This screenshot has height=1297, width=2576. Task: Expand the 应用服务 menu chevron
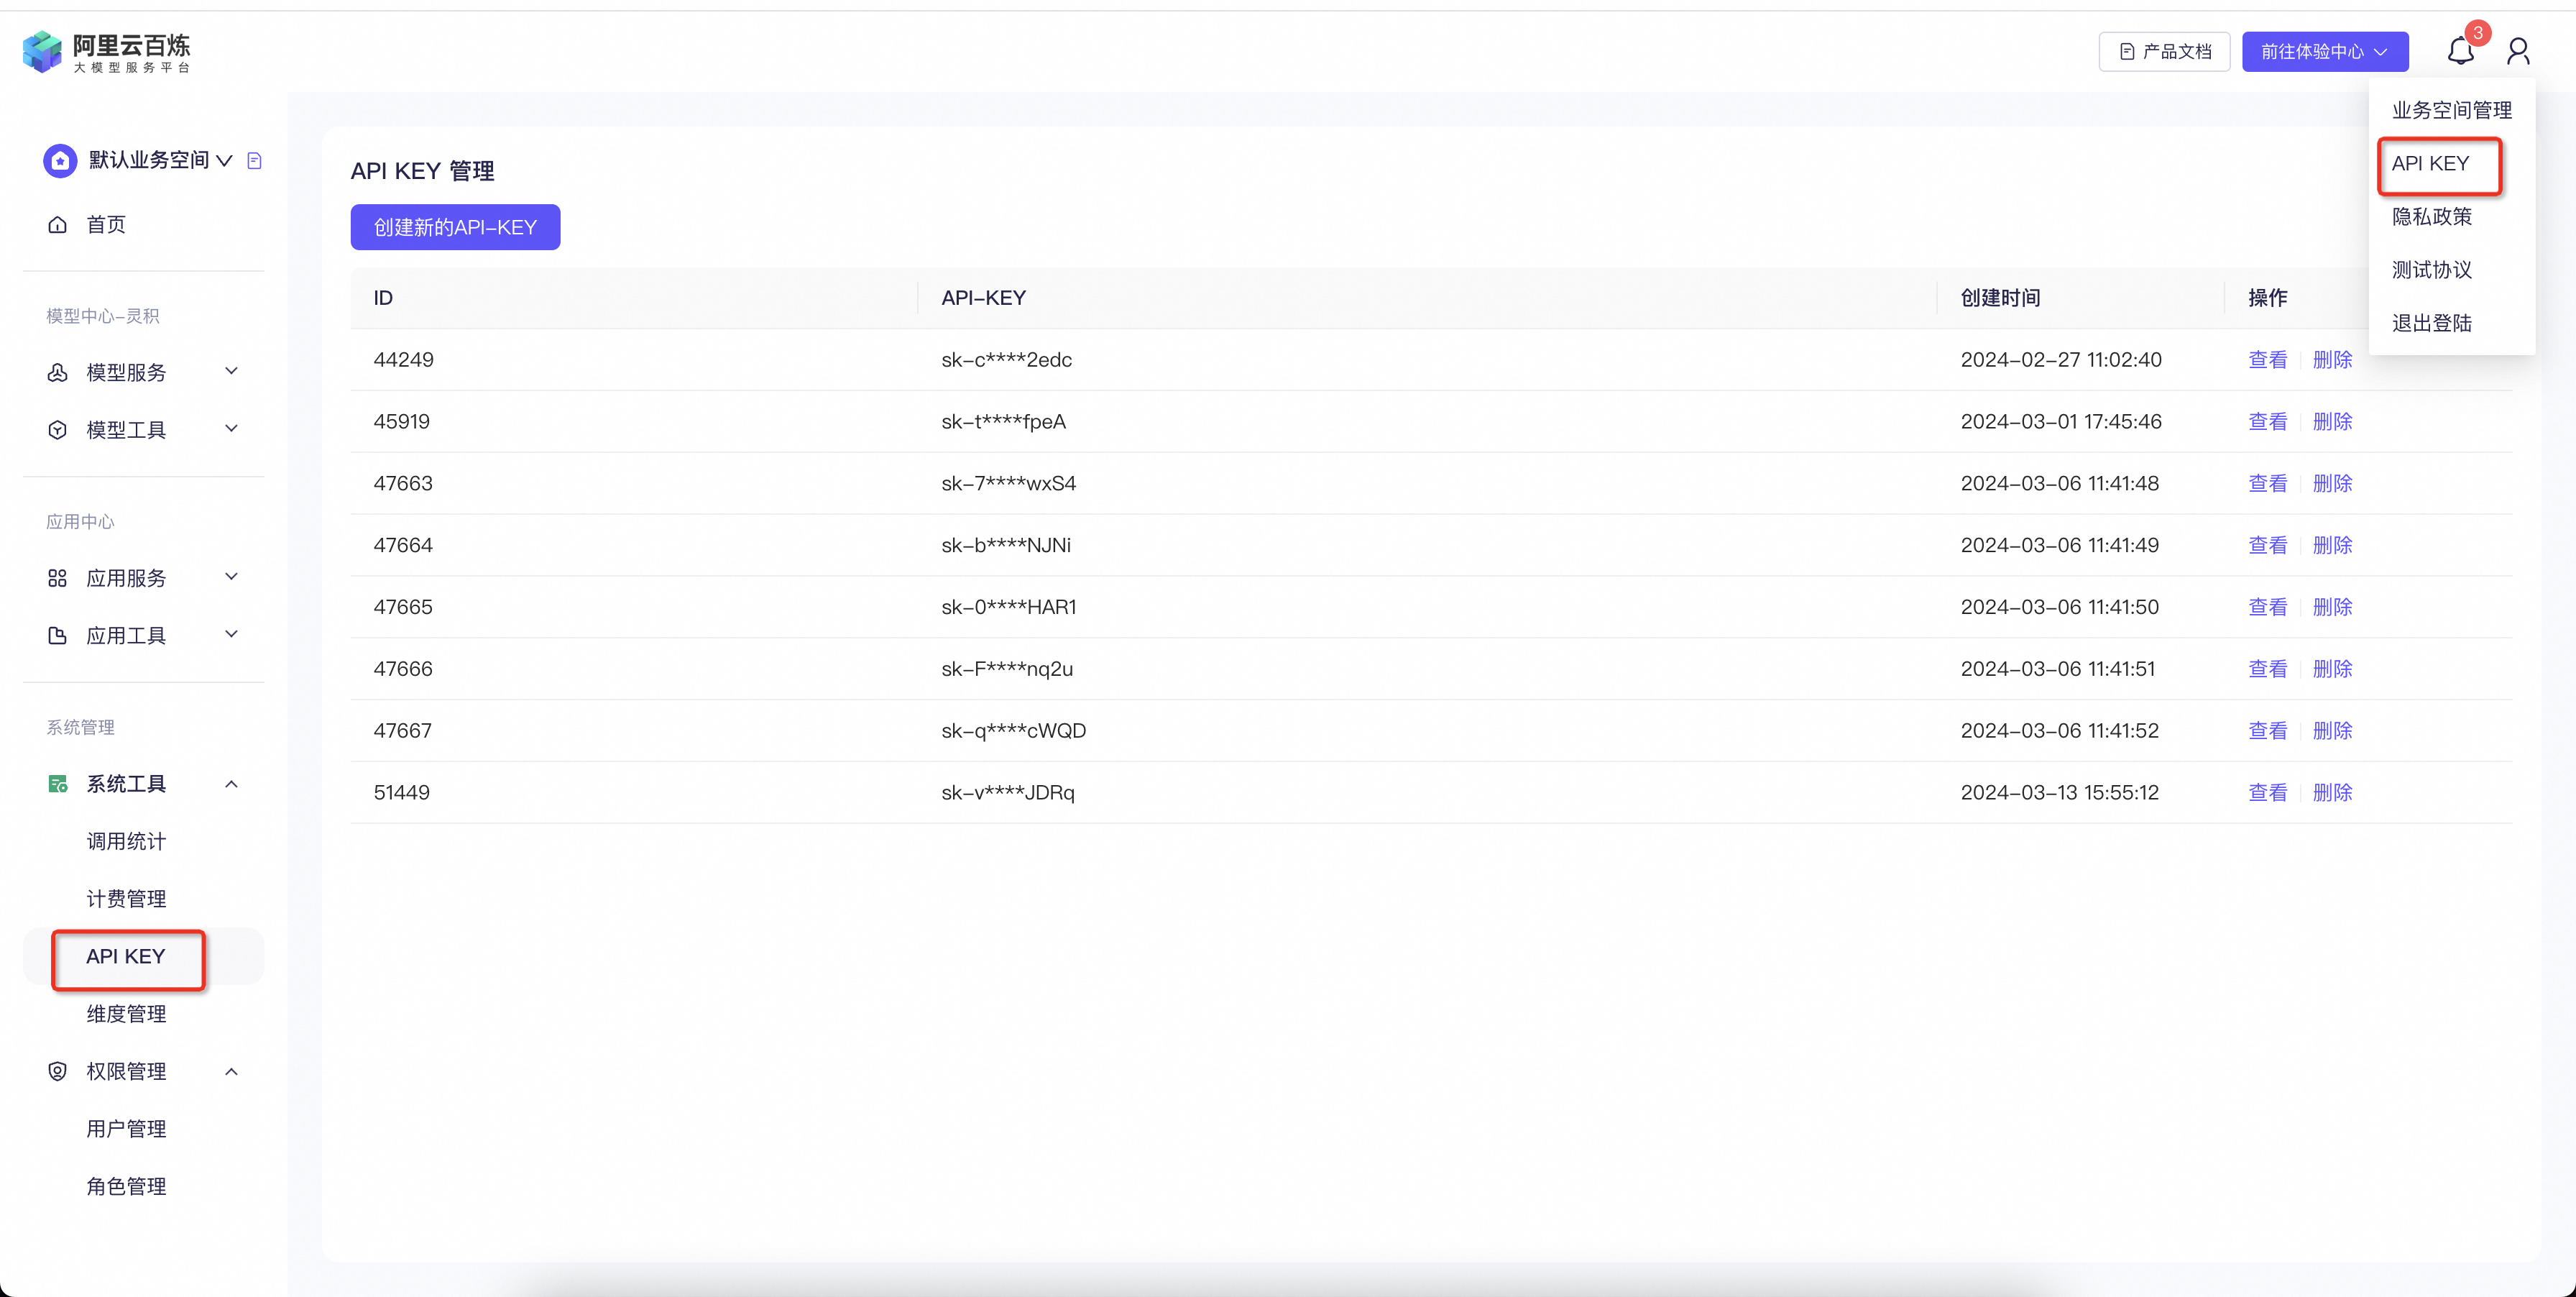(x=232, y=576)
